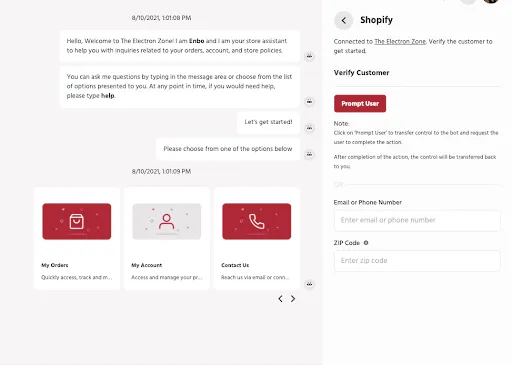Click bot avatar beside welcome message
This screenshot has width=512, height=365.
tap(310, 56)
